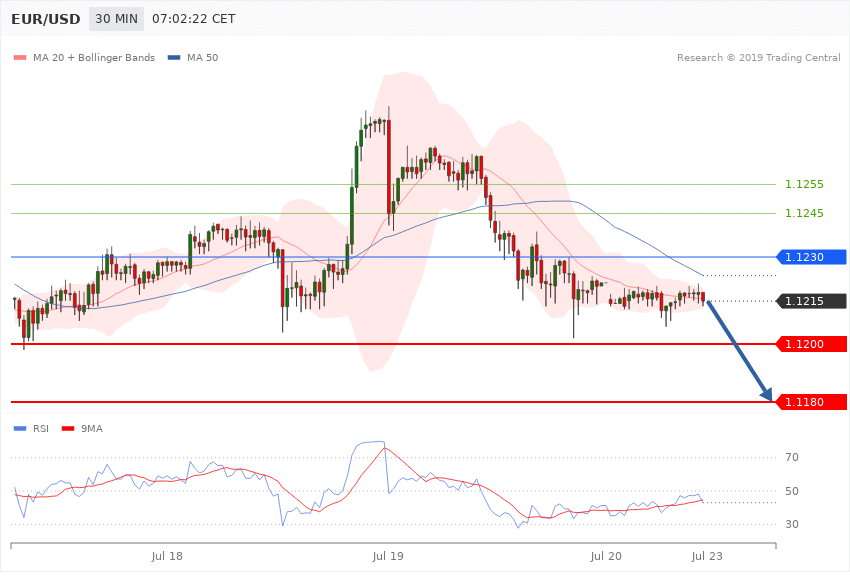
Task: Click the RSI 70 axis value
Action: [792, 457]
